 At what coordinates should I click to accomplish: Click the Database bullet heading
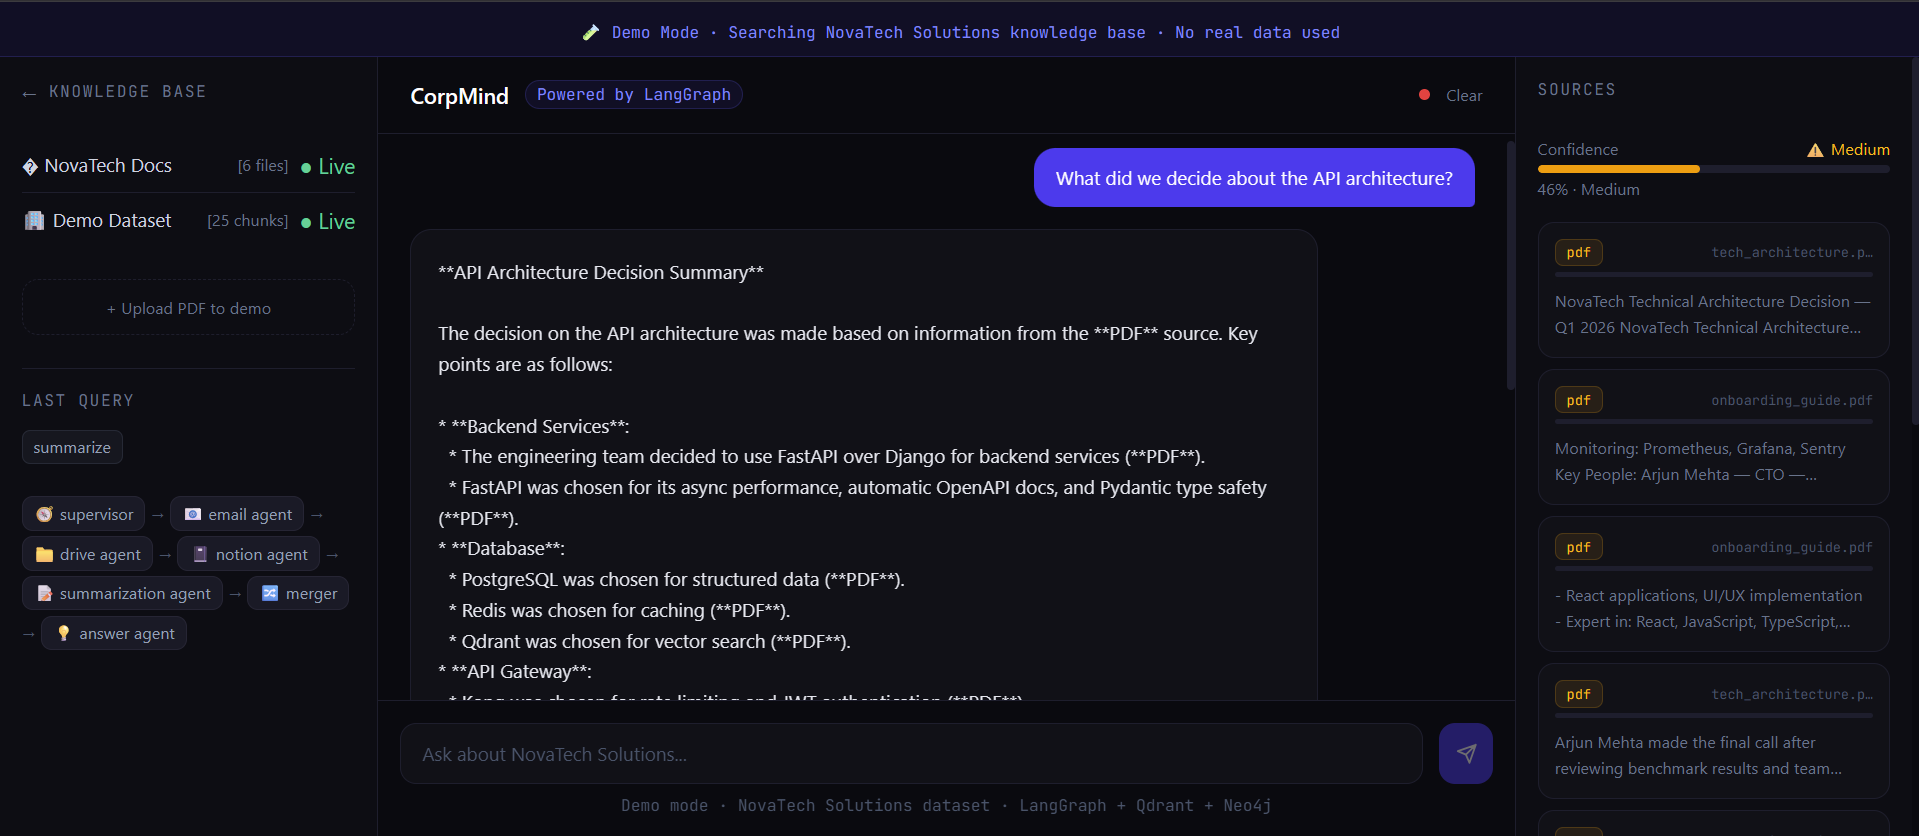click(502, 549)
